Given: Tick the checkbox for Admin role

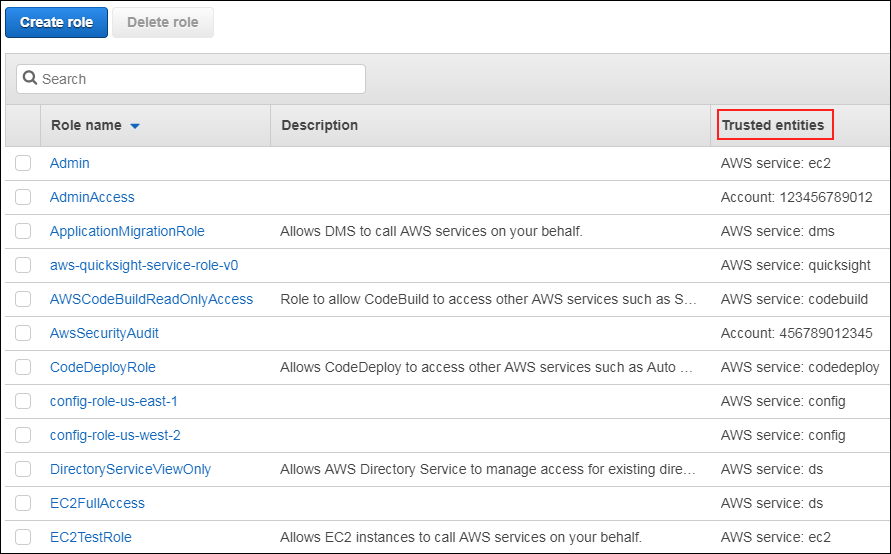Looking at the screenshot, I should tap(23, 163).
